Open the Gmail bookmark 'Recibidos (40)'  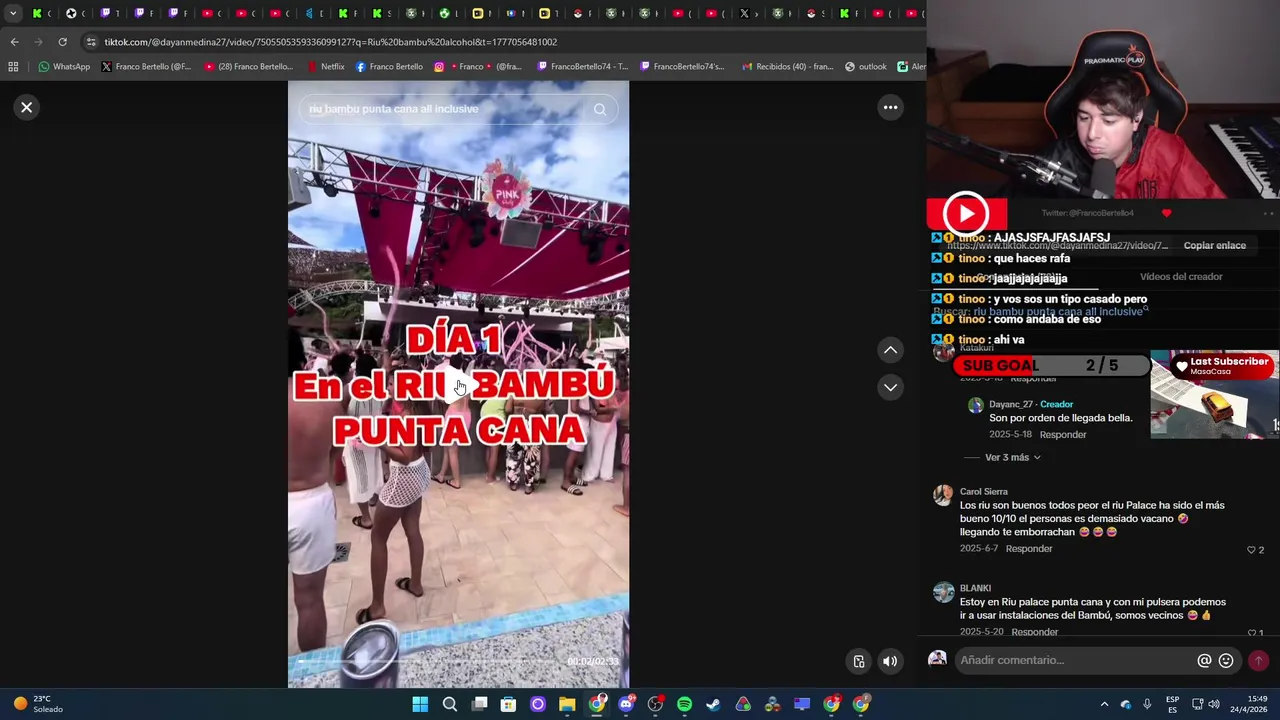pyautogui.click(x=787, y=67)
